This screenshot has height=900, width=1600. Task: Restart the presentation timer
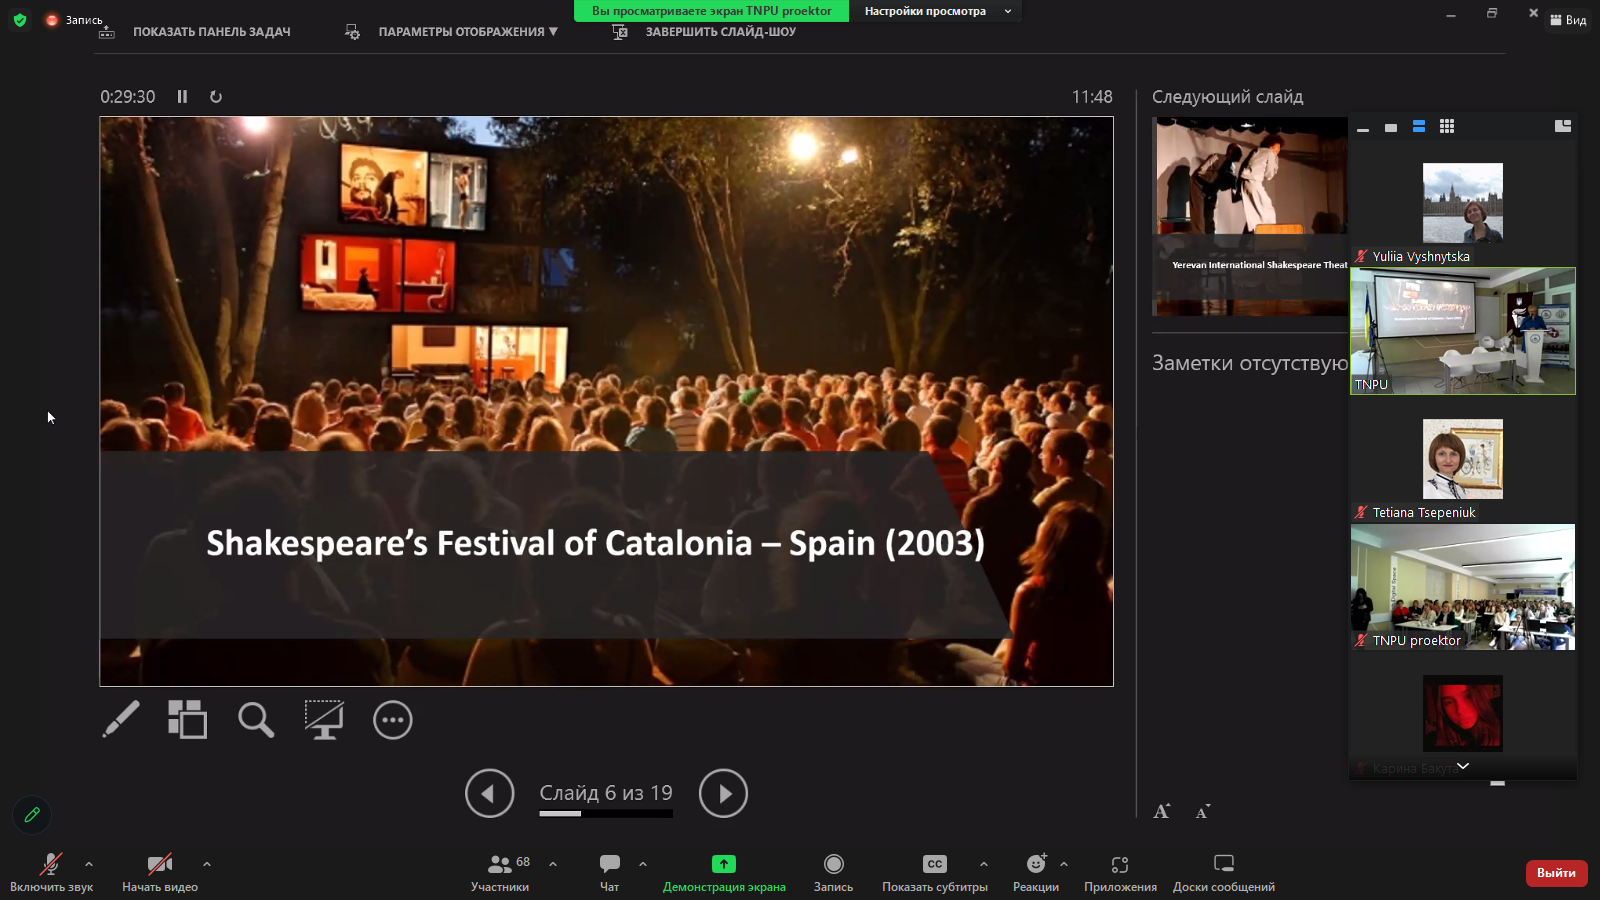point(216,97)
